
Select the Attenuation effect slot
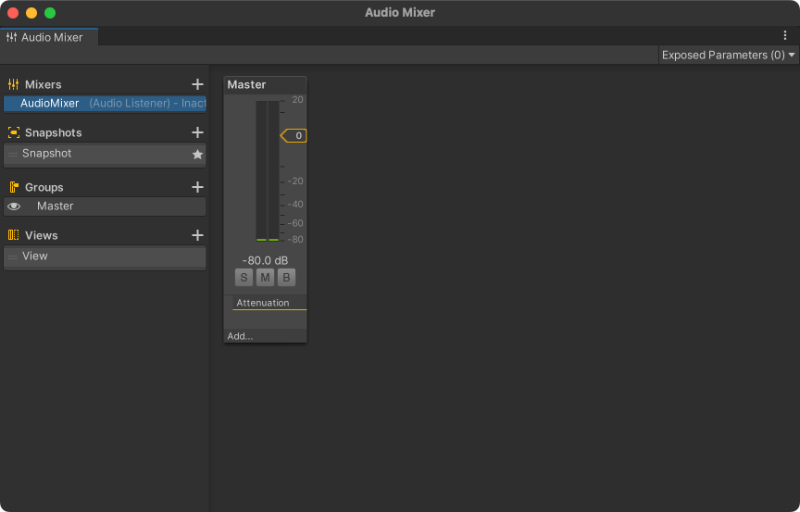(x=264, y=303)
